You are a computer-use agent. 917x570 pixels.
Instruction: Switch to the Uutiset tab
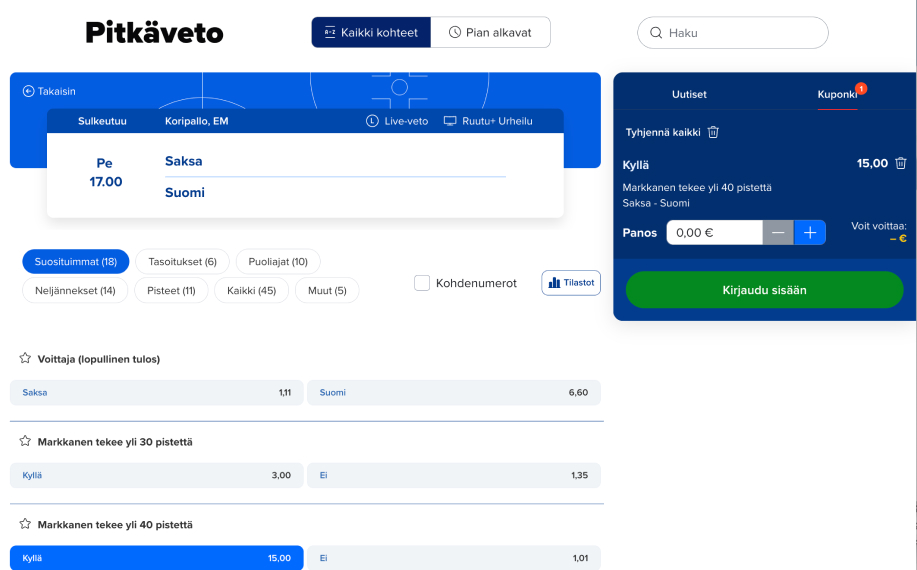689,94
